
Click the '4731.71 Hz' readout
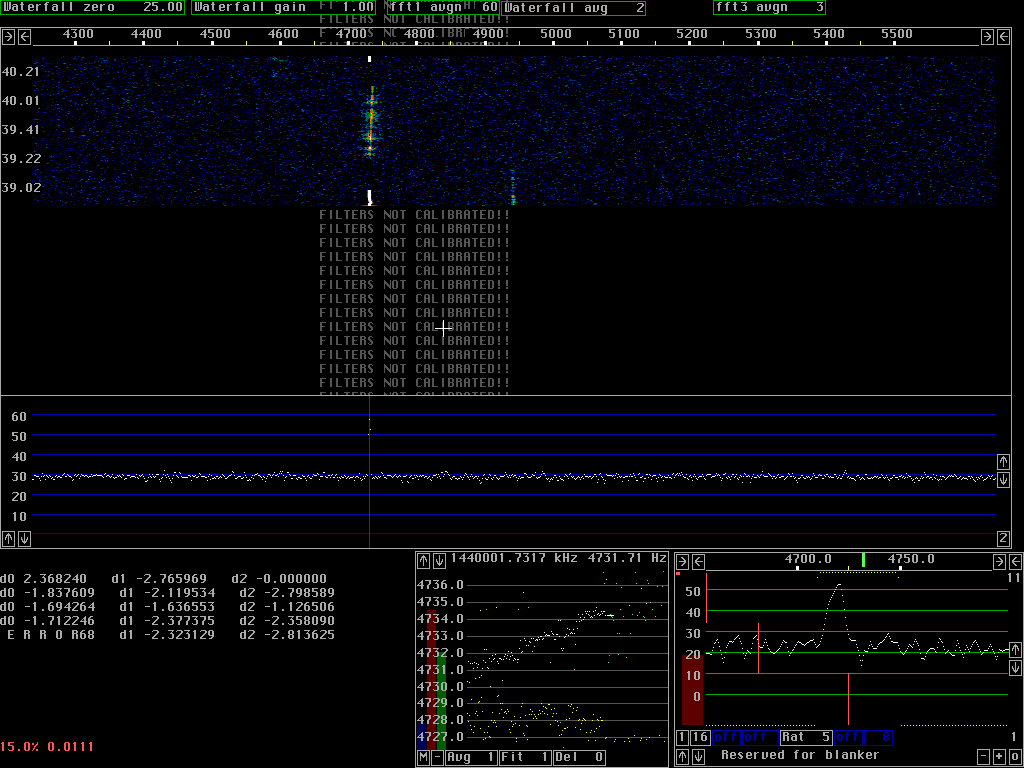(627, 558)
